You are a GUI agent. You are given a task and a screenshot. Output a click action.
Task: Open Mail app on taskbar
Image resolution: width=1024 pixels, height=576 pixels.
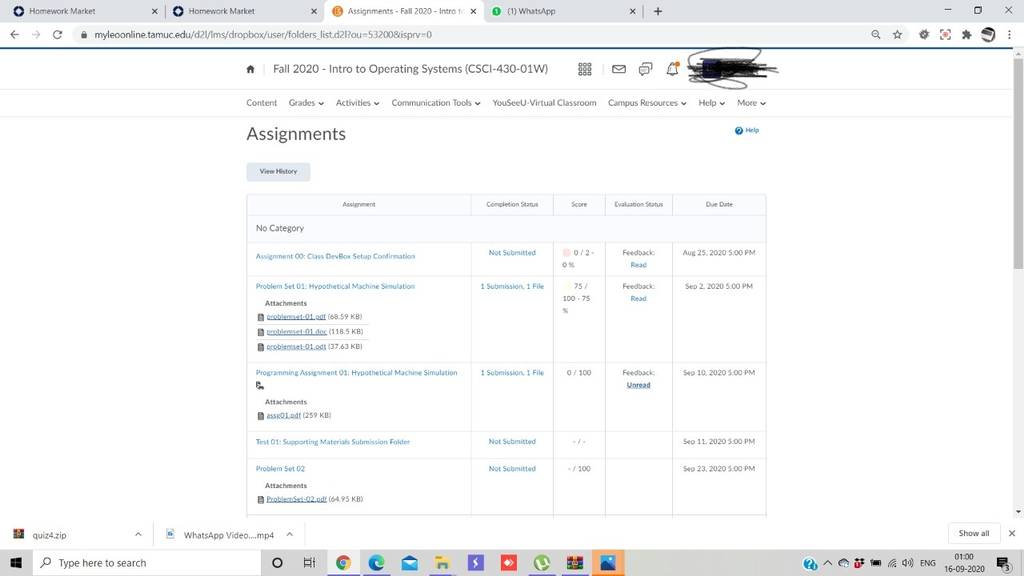409,562
